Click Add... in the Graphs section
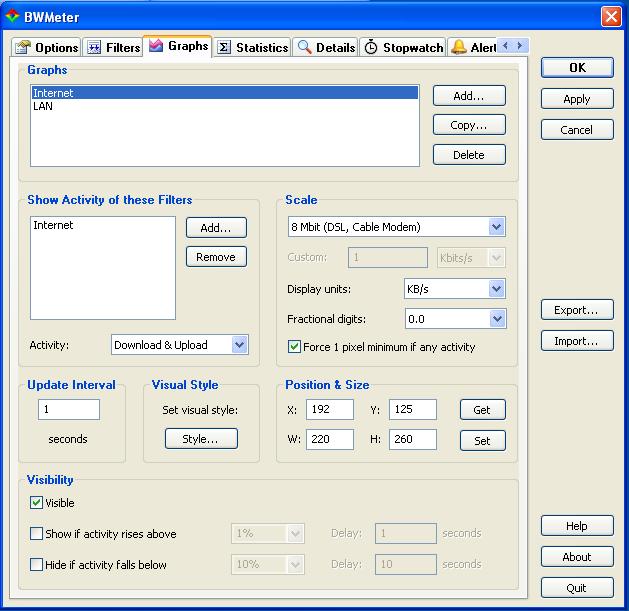 coord(469,95)
